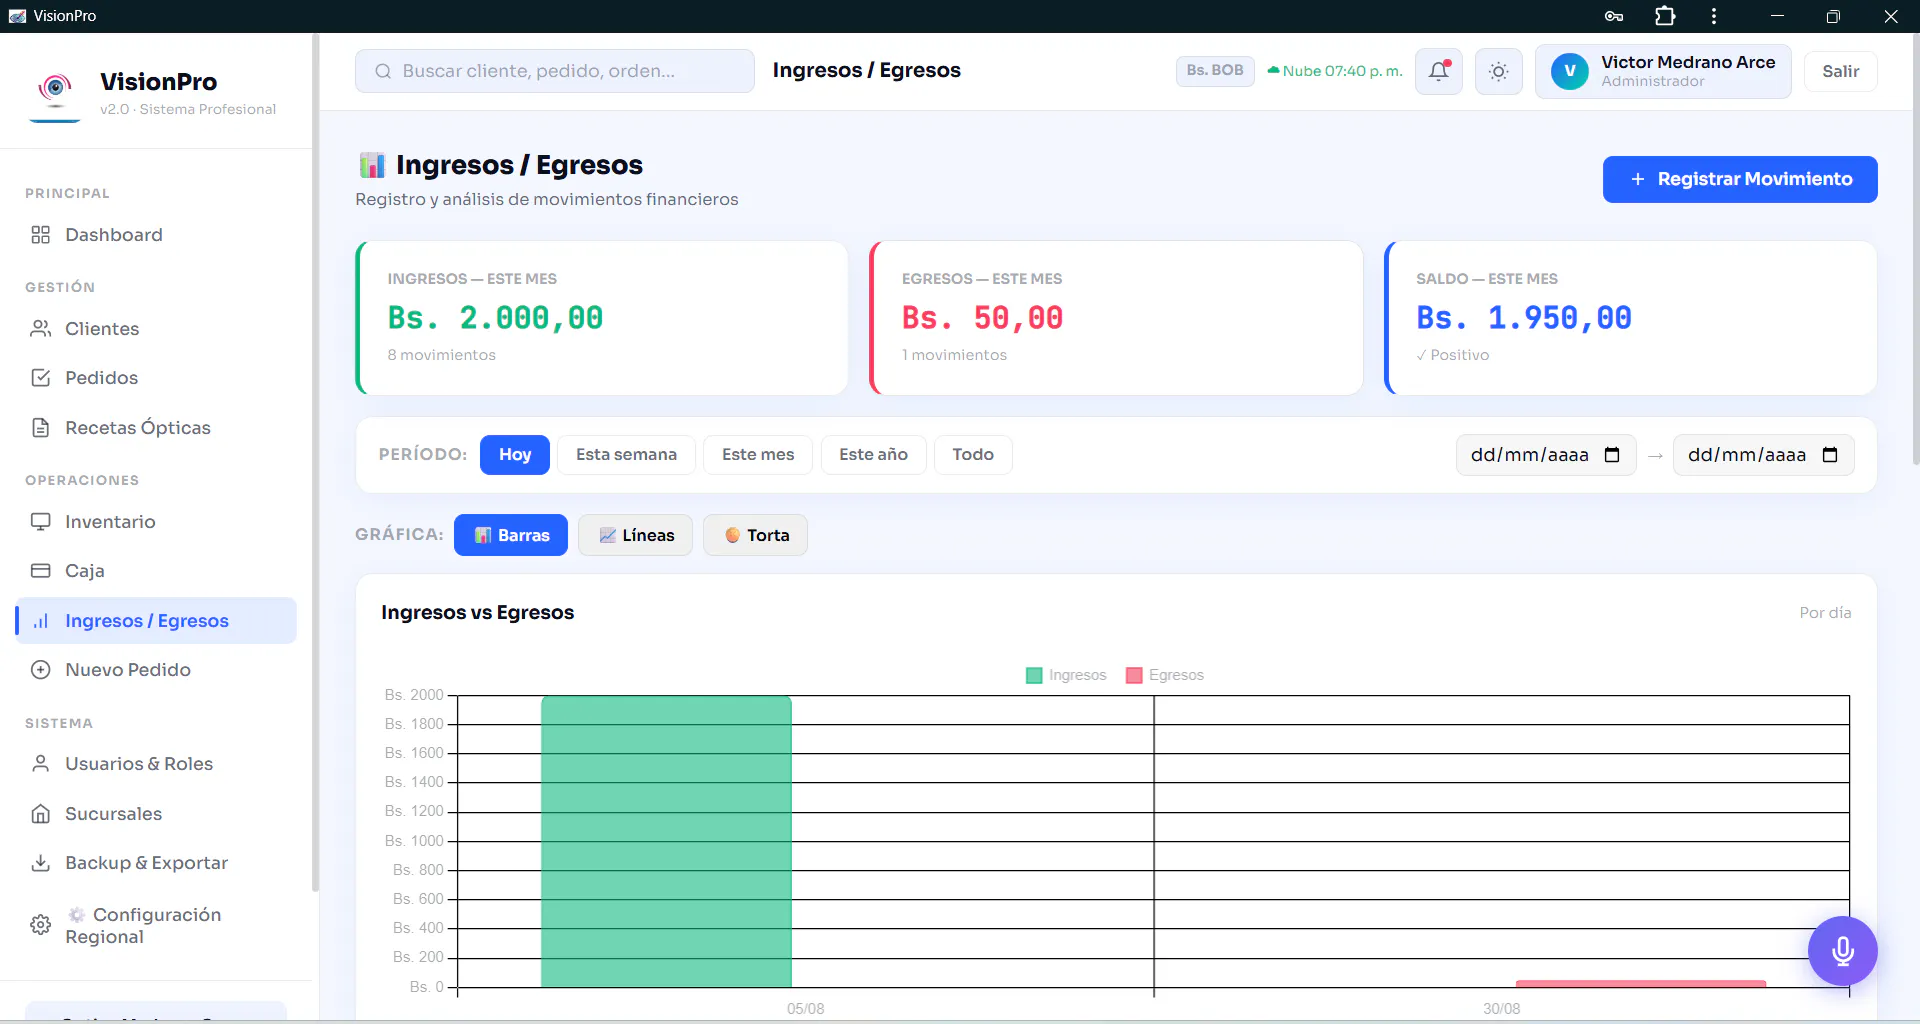This screenshot has height=1024, width=1920.
Task: Open calendar picker of end date field
Action: click(1830, 455)
